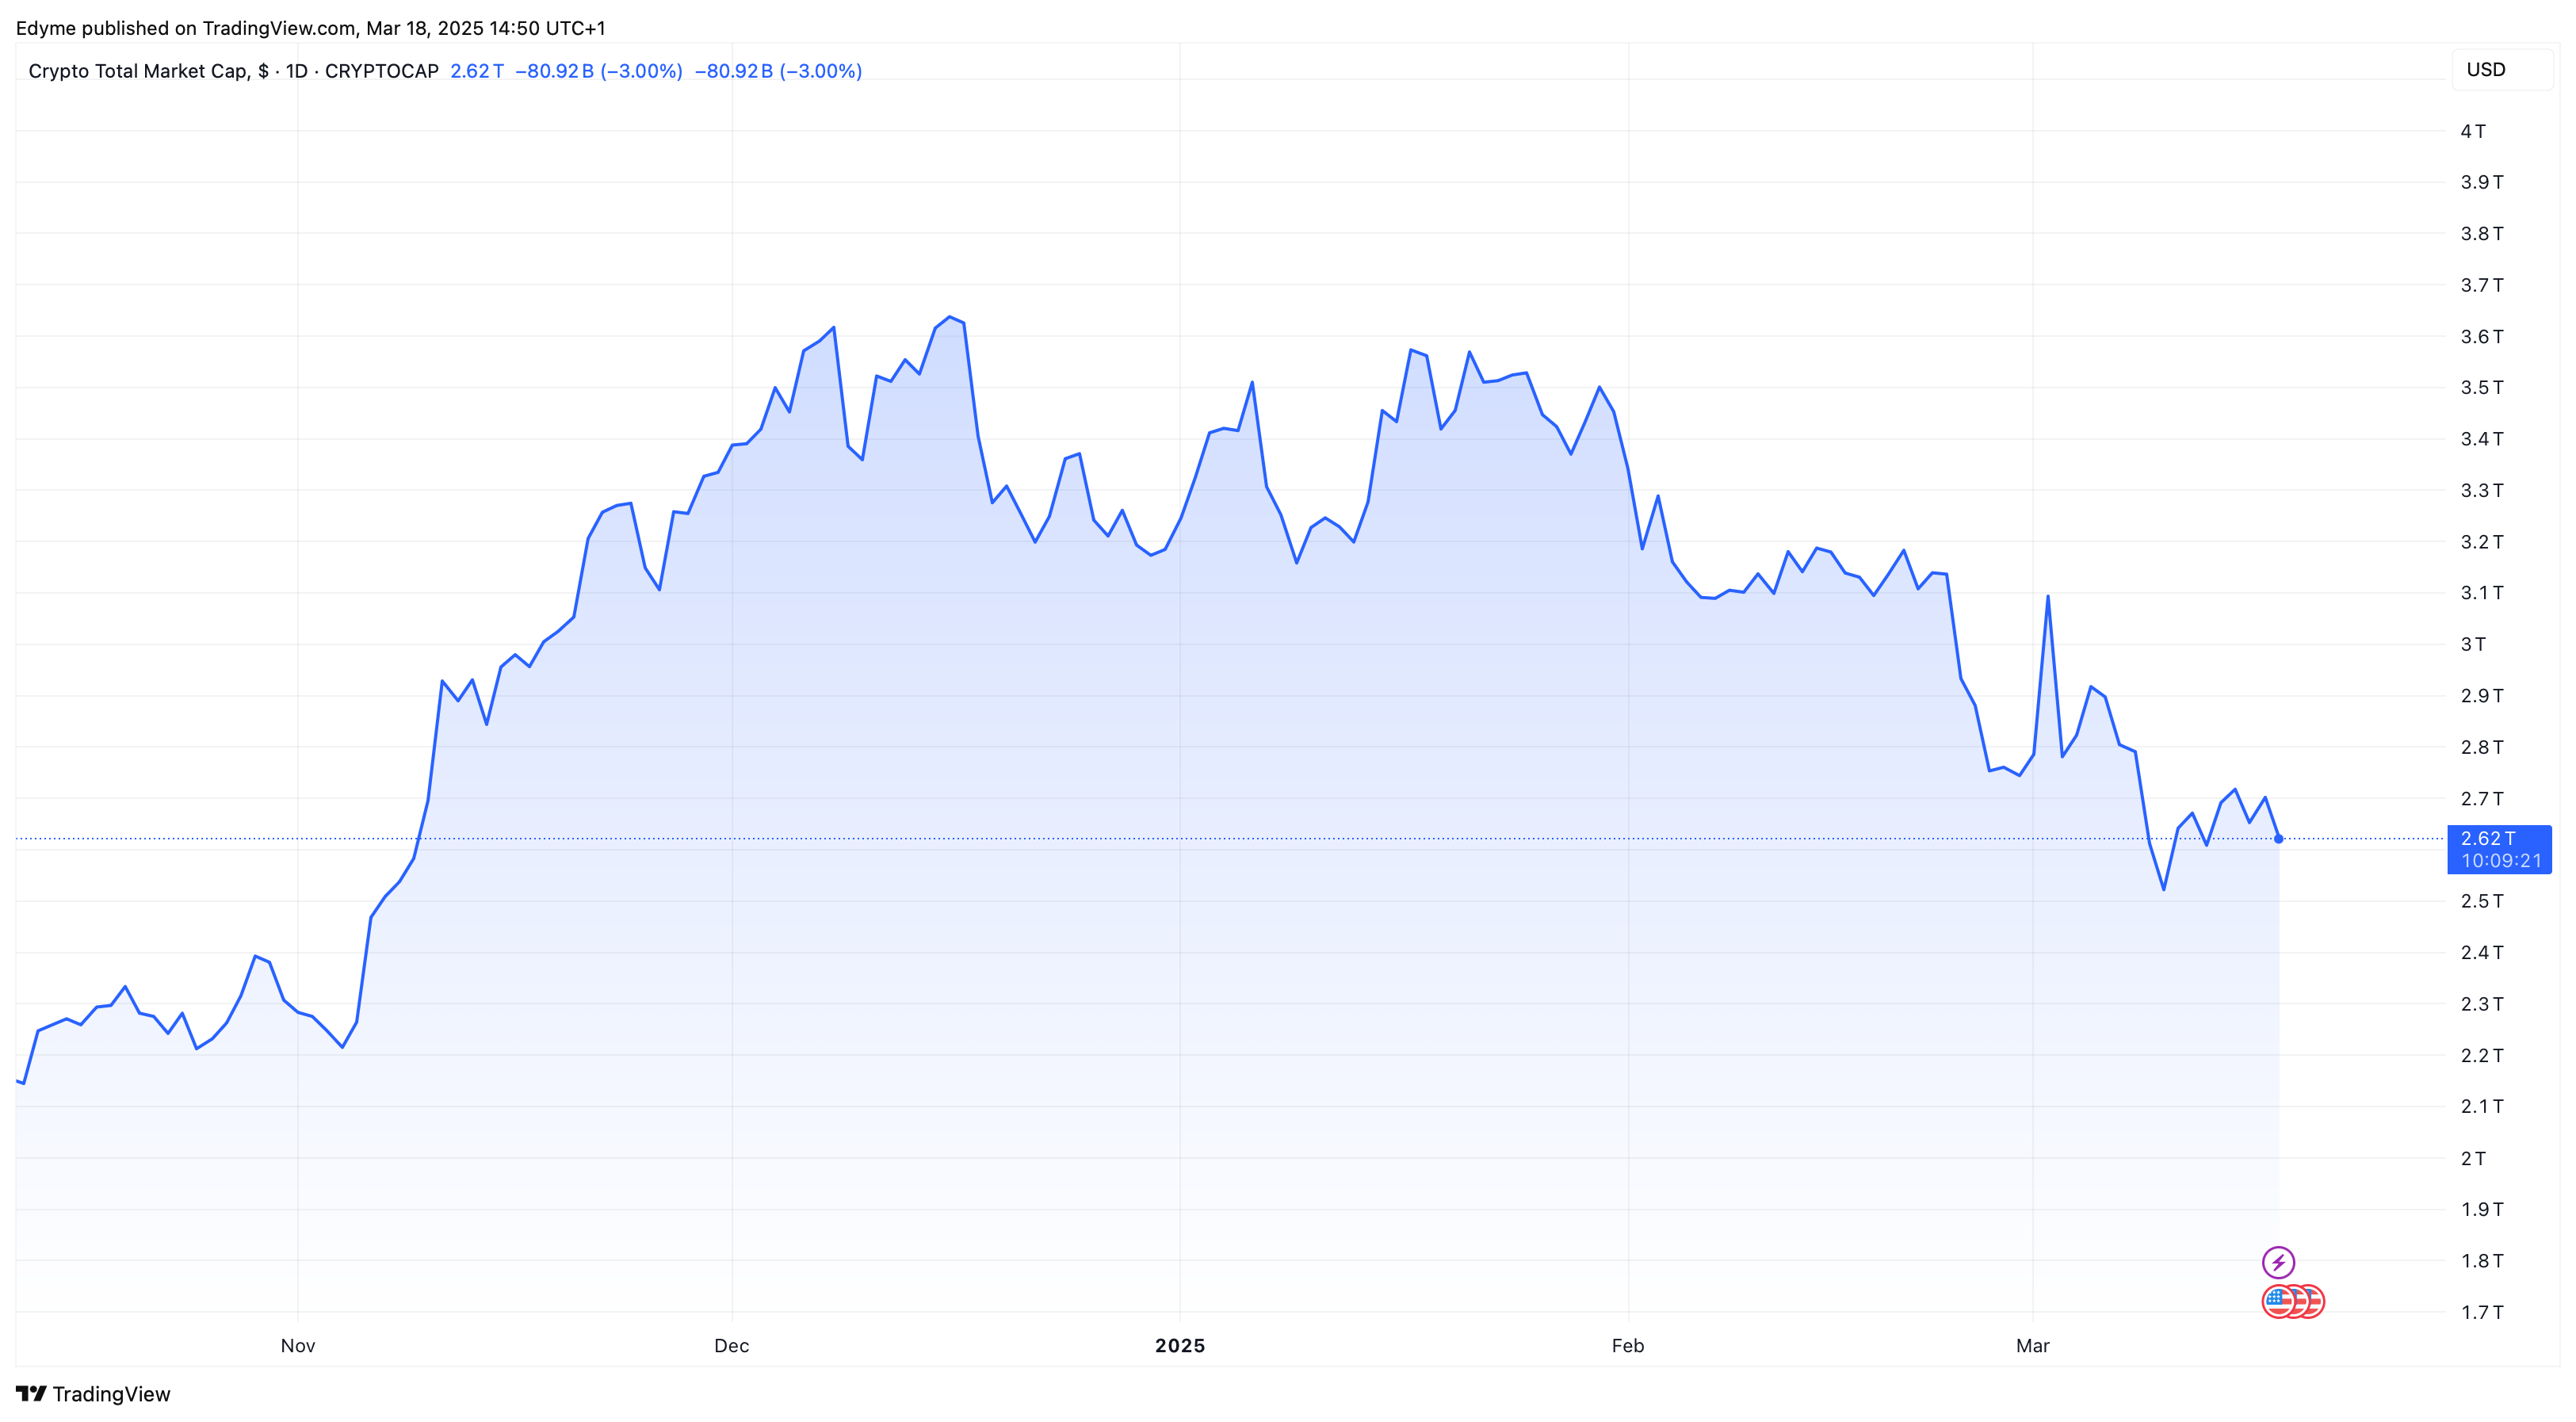Open the USD currency selector

tap(2501, 69)
